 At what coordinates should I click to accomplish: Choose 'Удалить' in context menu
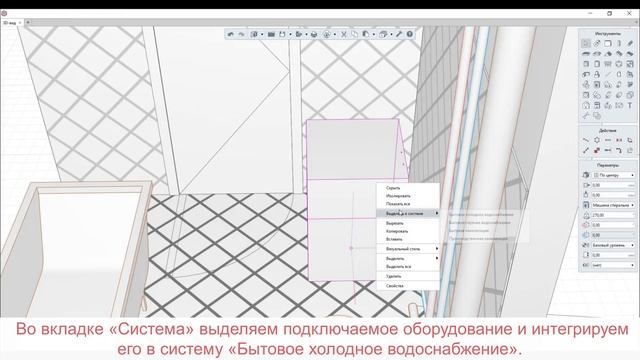pyautogui.click(x=408, y=276)
